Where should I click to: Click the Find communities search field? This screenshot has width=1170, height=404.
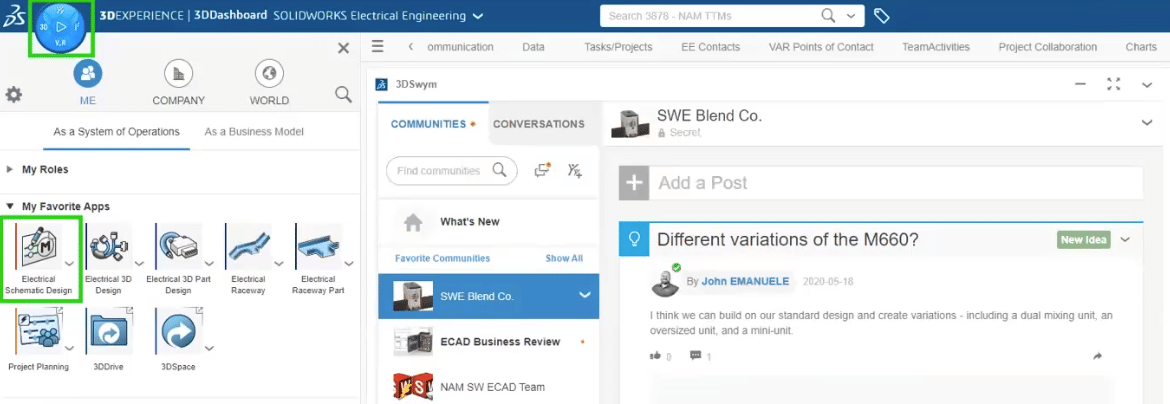[440, 171]
